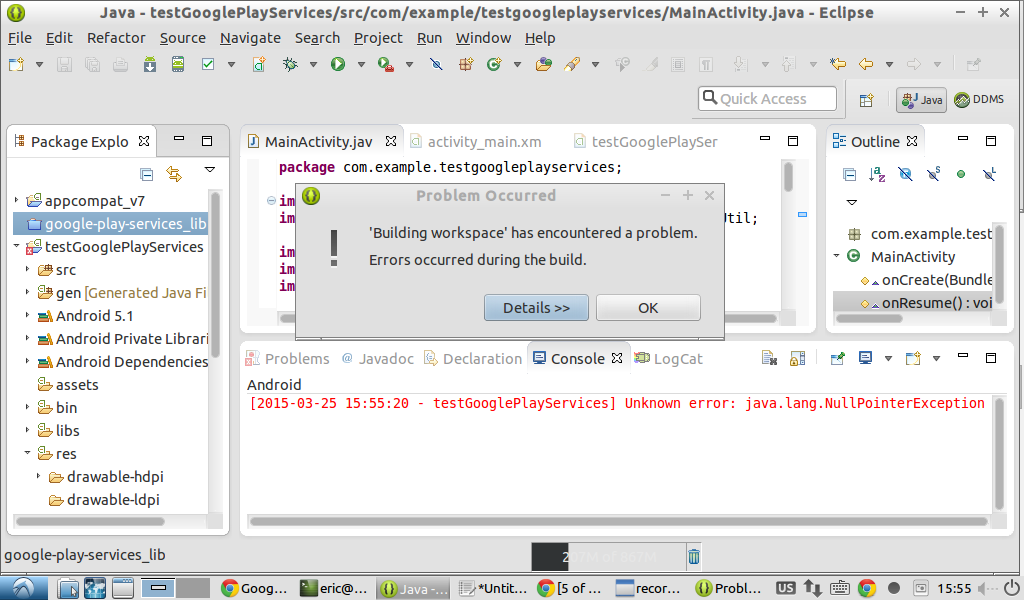Create new Android XML file

259,64
